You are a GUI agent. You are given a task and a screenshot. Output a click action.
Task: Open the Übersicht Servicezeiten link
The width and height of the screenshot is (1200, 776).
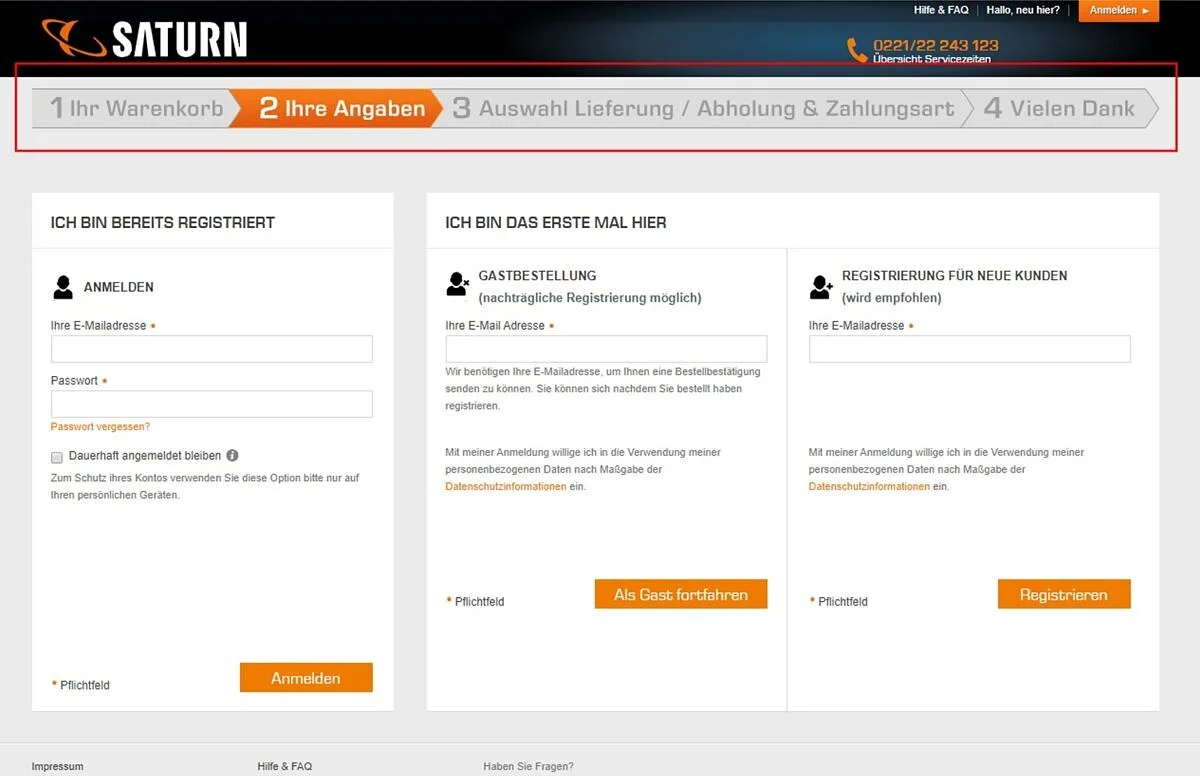(x=933, y=60)
